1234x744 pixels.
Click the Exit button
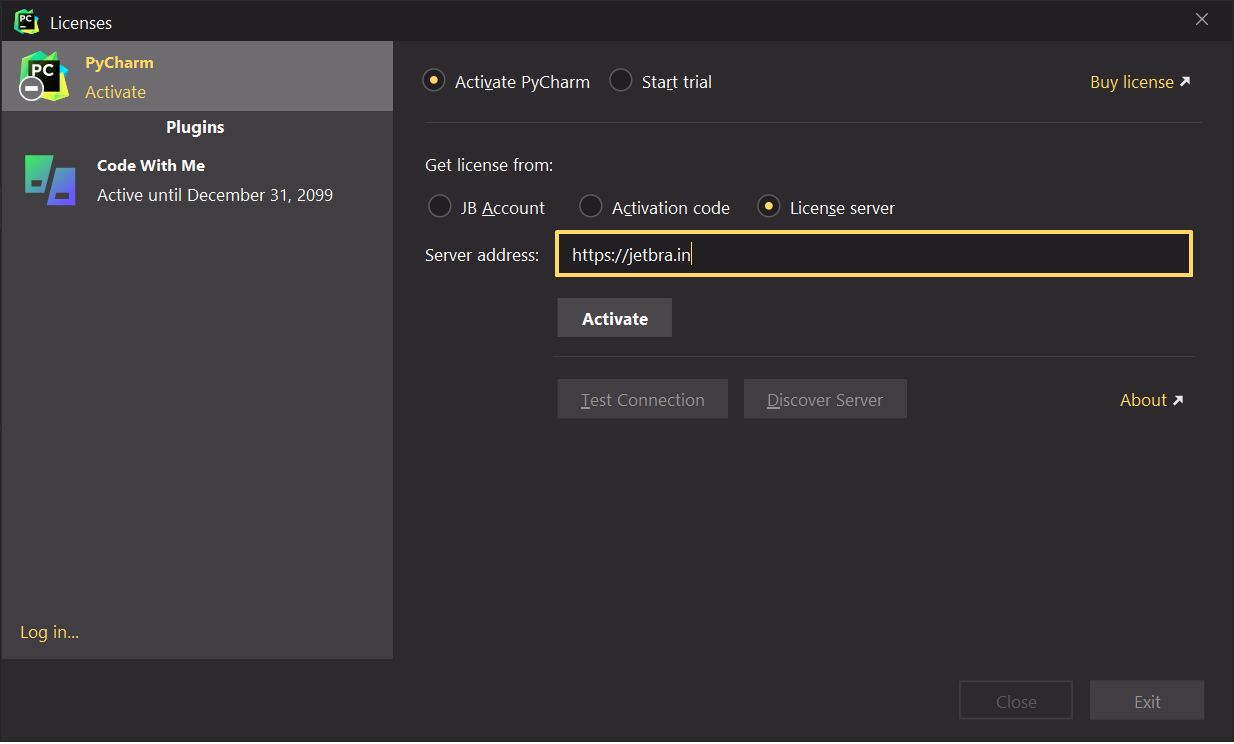(1147, 701)
